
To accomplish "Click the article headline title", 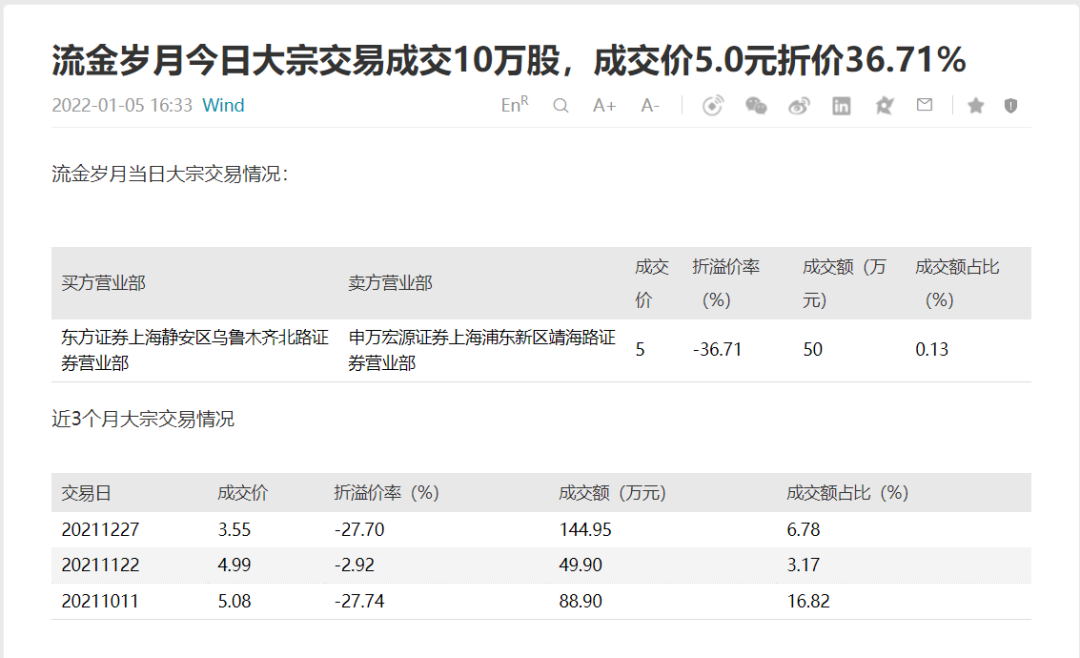I will [508, 61].
